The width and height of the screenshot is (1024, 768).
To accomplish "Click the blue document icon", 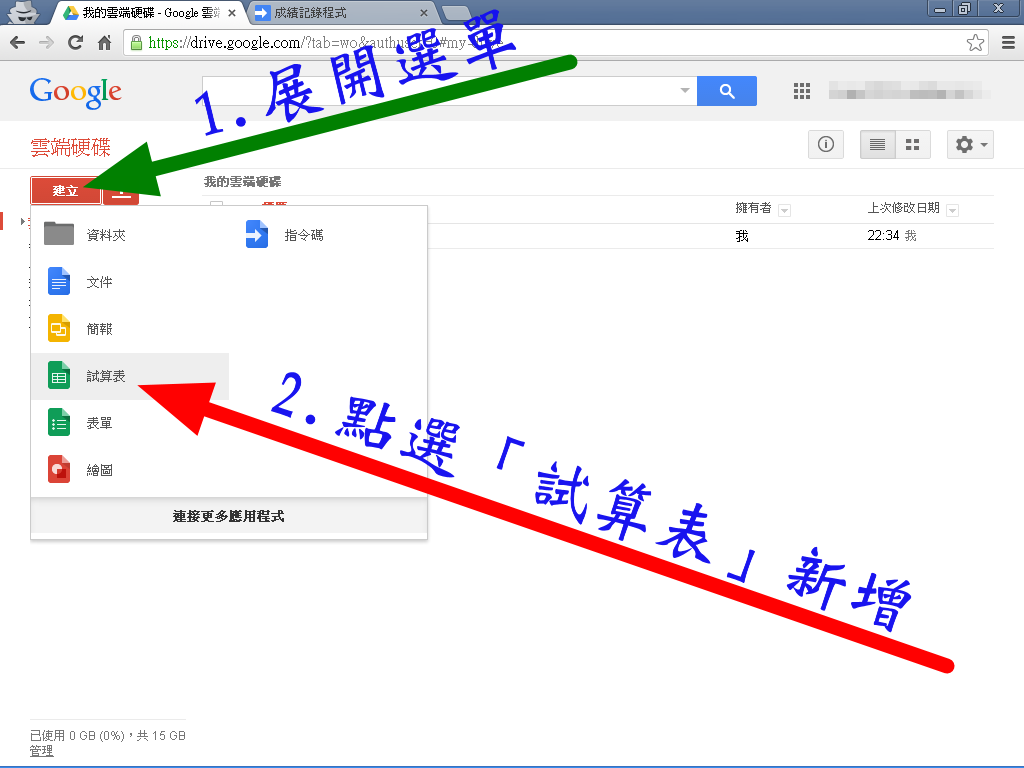I will coord(59,281).
